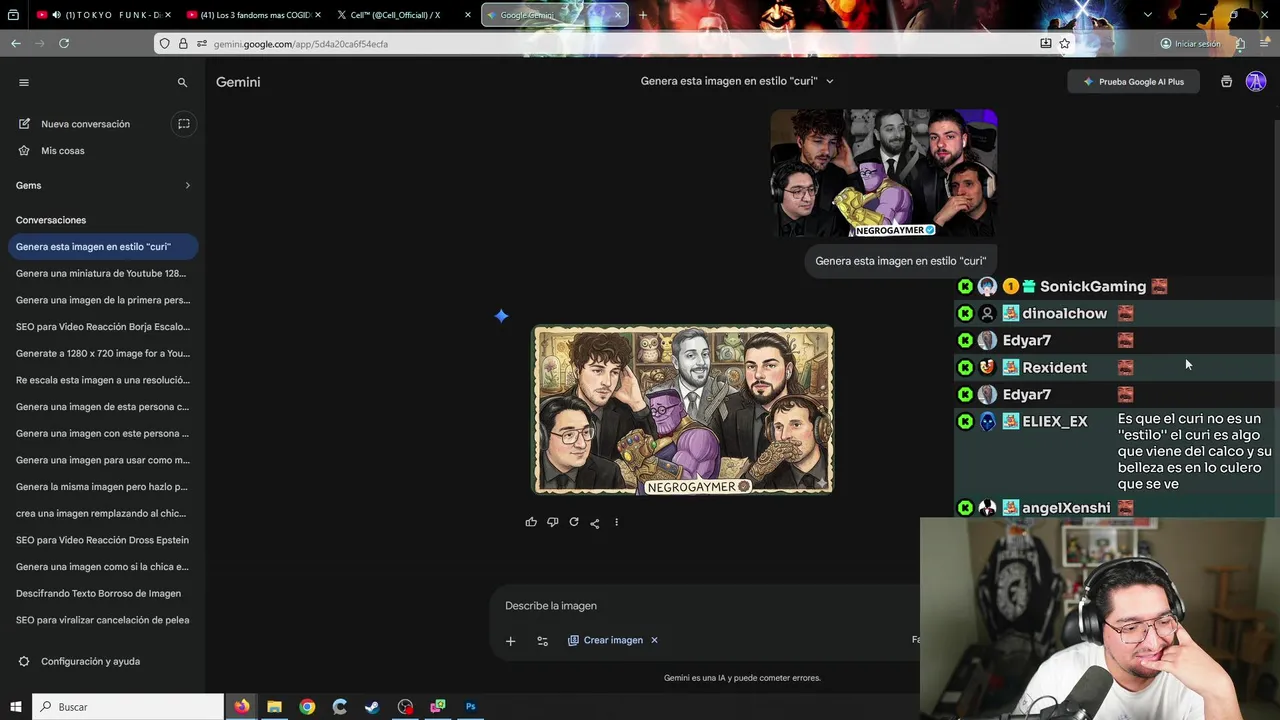The image size is (1280, 720).
Task: Open conversation 'SEO para Video Reacción Borja Escalo...'
Action: pyautogui.click(x=102, y=327)
